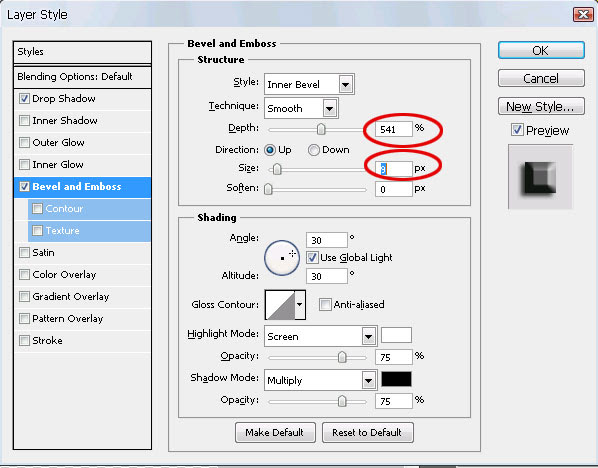Screen dimensions: 598x468
Task: Select the Satin effect row label
Action: pos(43,252)
